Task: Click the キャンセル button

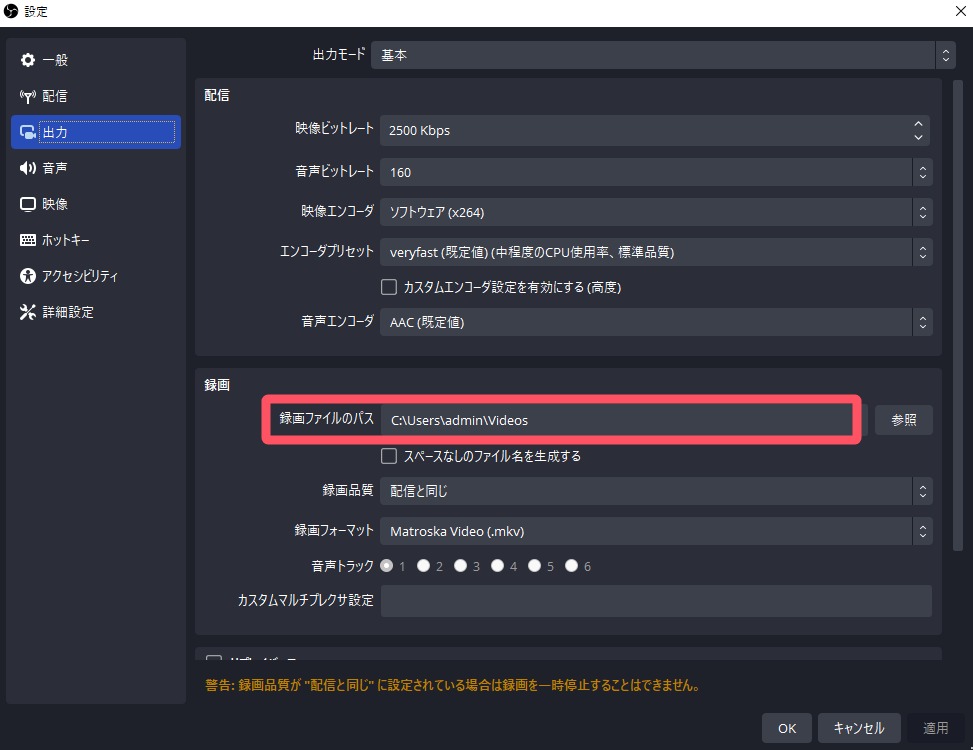Action: (x=858, y=728)
